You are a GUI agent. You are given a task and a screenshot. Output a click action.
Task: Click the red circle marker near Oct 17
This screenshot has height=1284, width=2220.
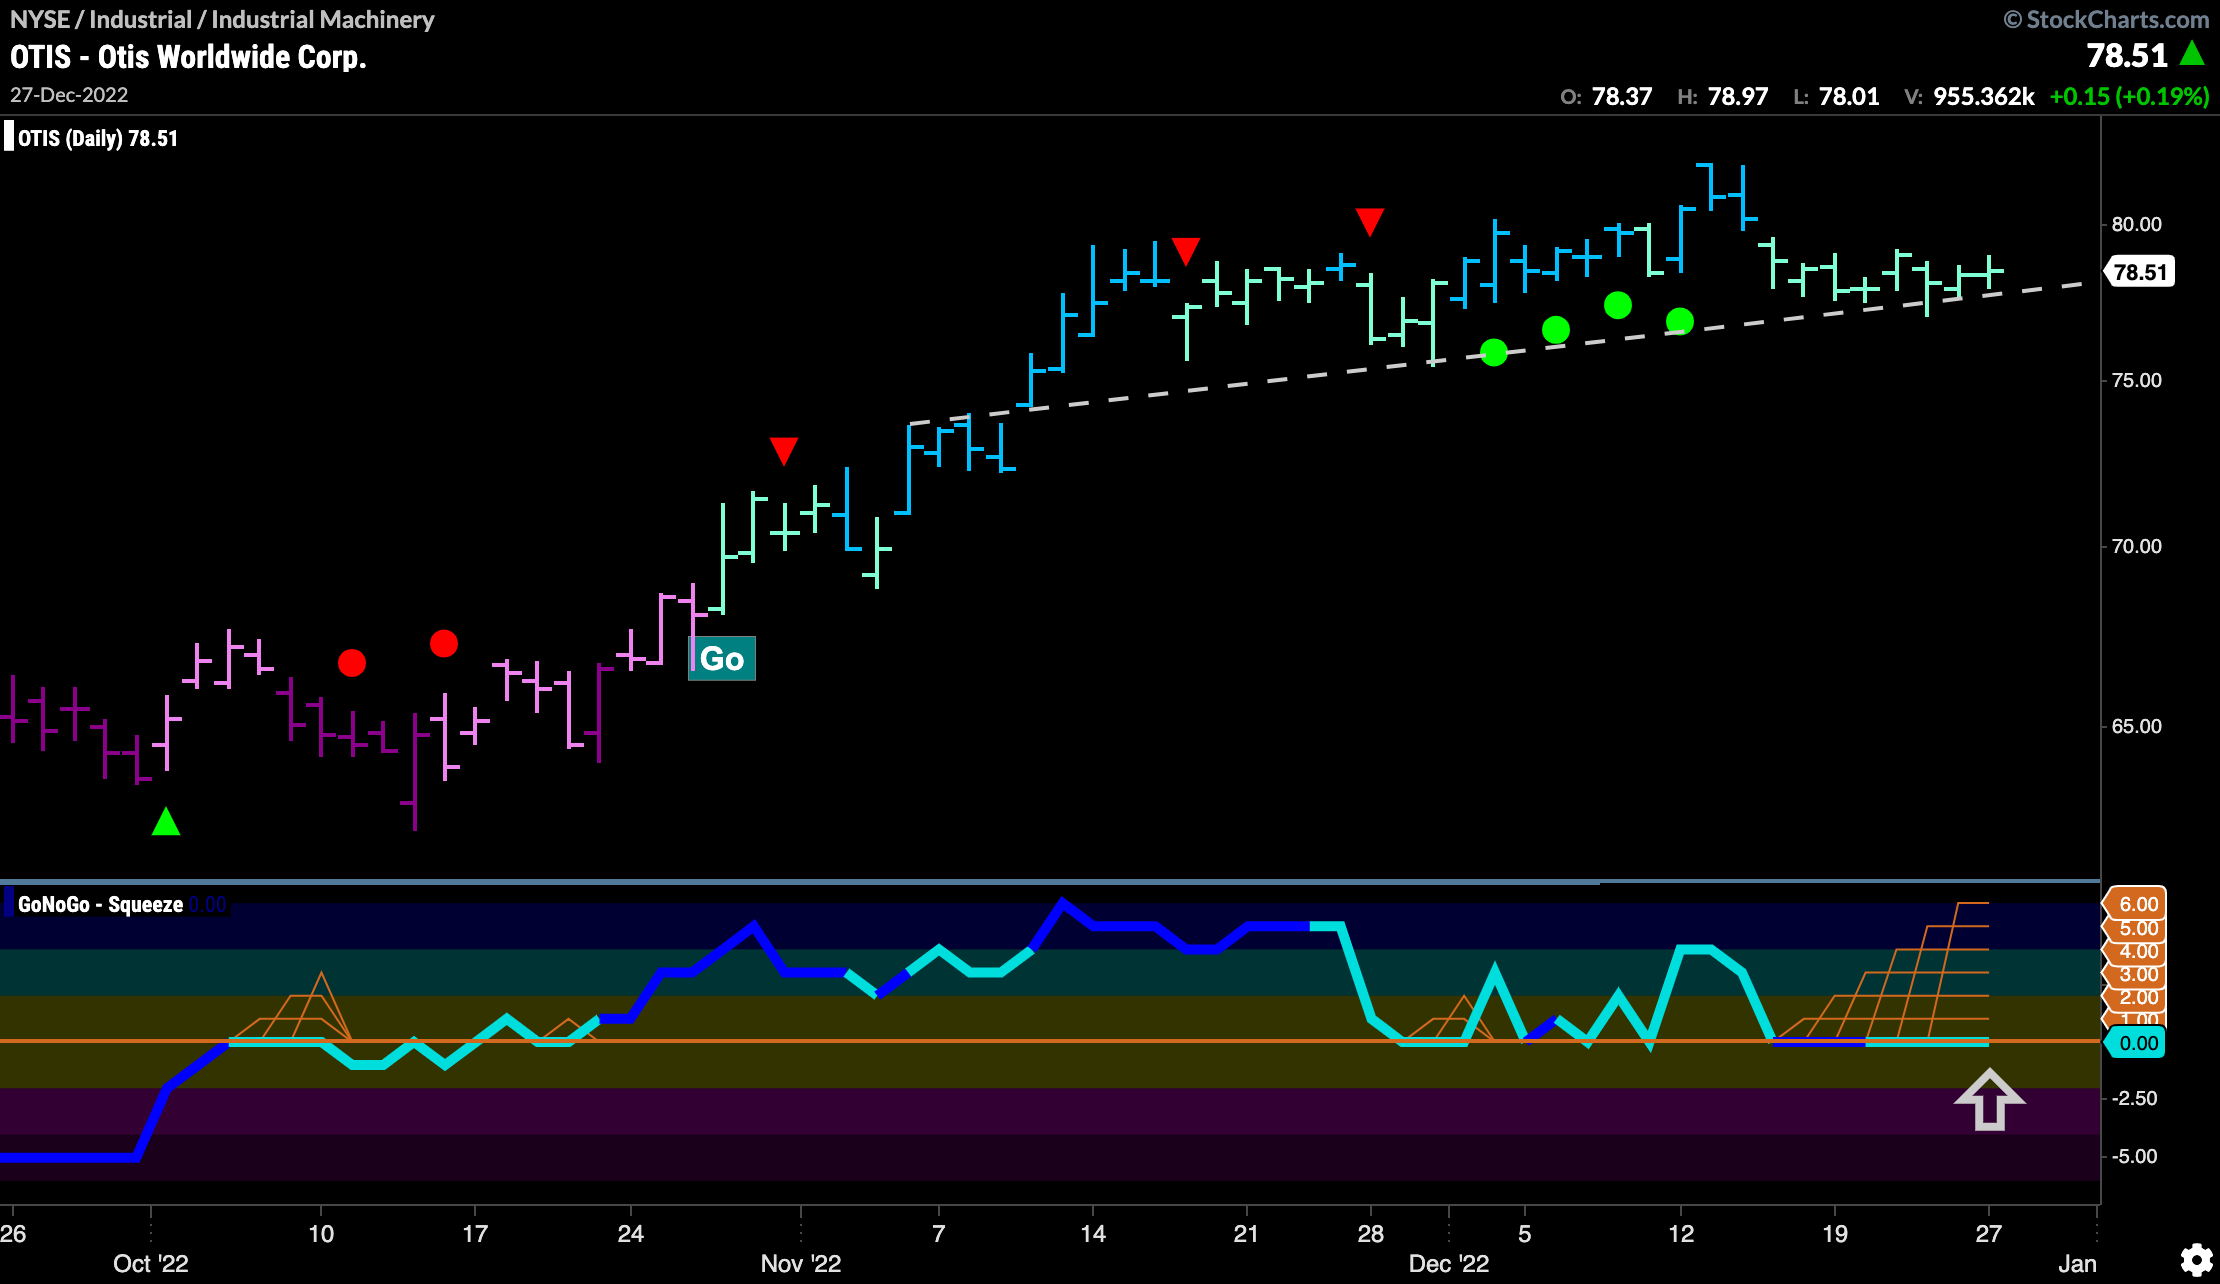click(444, 643)
